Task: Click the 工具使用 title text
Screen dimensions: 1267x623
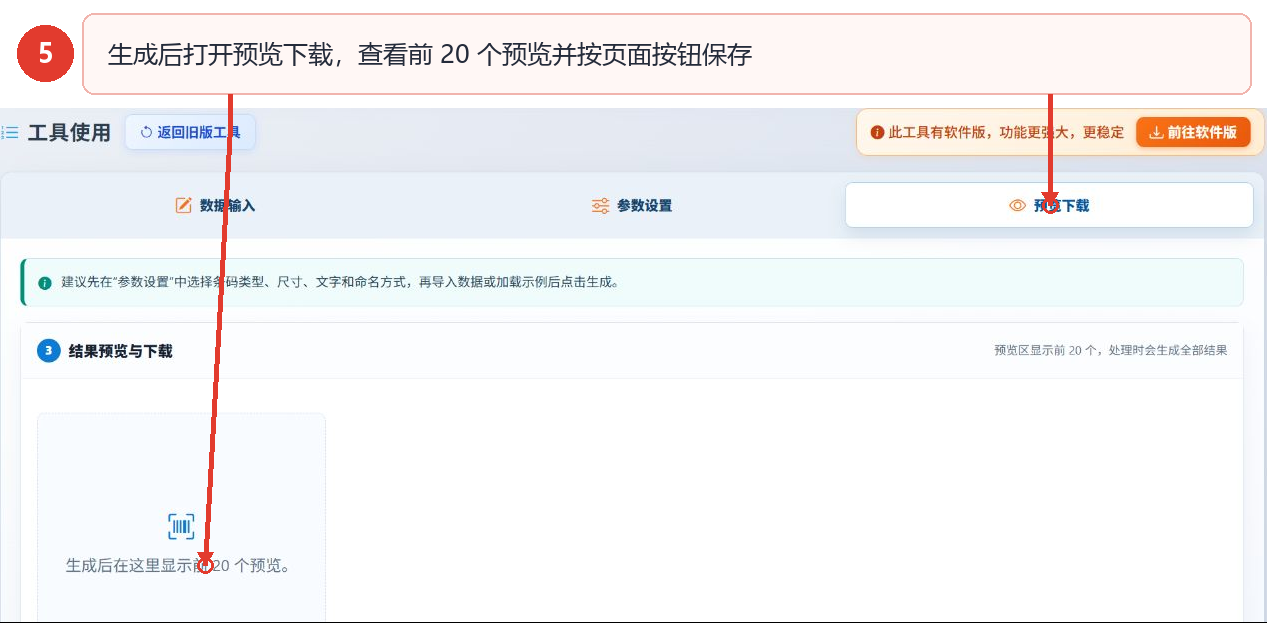Action: [x=69, y=132]
